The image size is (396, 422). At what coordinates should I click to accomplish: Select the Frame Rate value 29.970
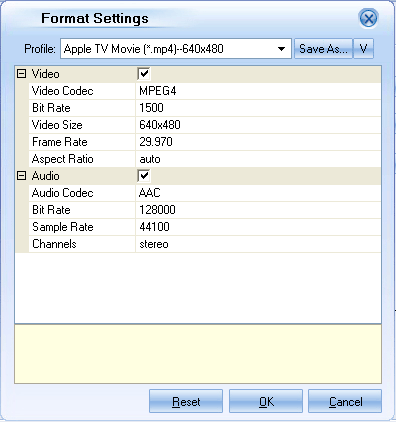tap(258, 142)
